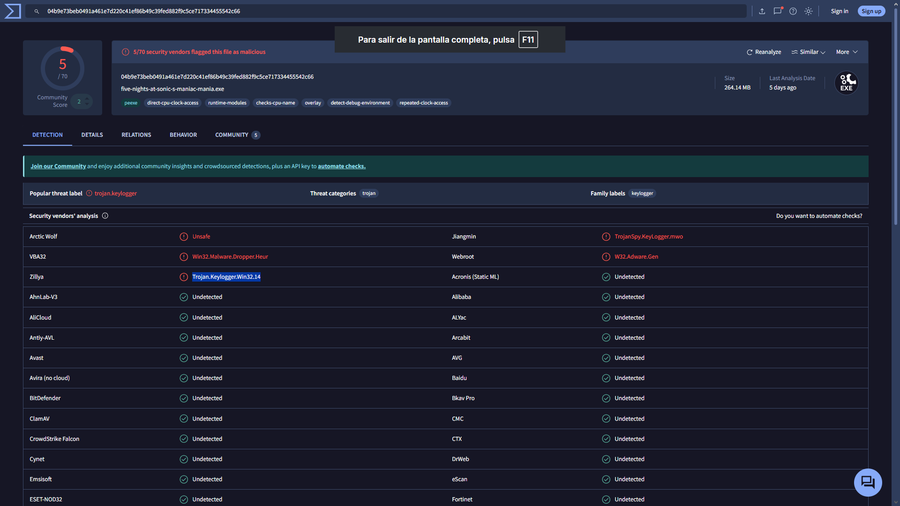The width and height of the screenshot is (900, 506).
Task: Click the hash search input field
Action: [386, 11]
